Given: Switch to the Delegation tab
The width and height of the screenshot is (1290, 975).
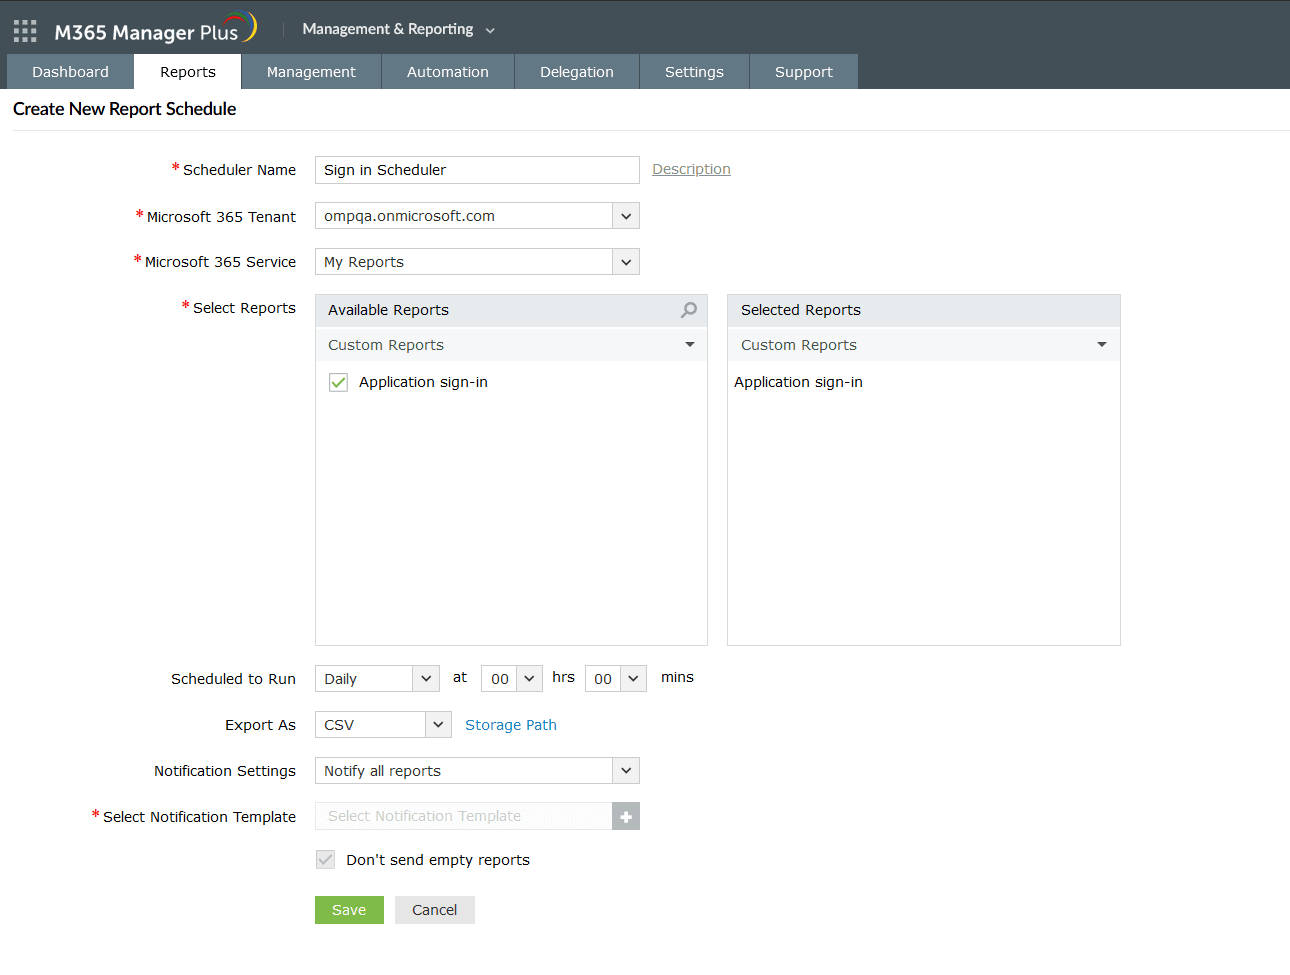Looking at the screenshot, I should (x=577, y=72).
